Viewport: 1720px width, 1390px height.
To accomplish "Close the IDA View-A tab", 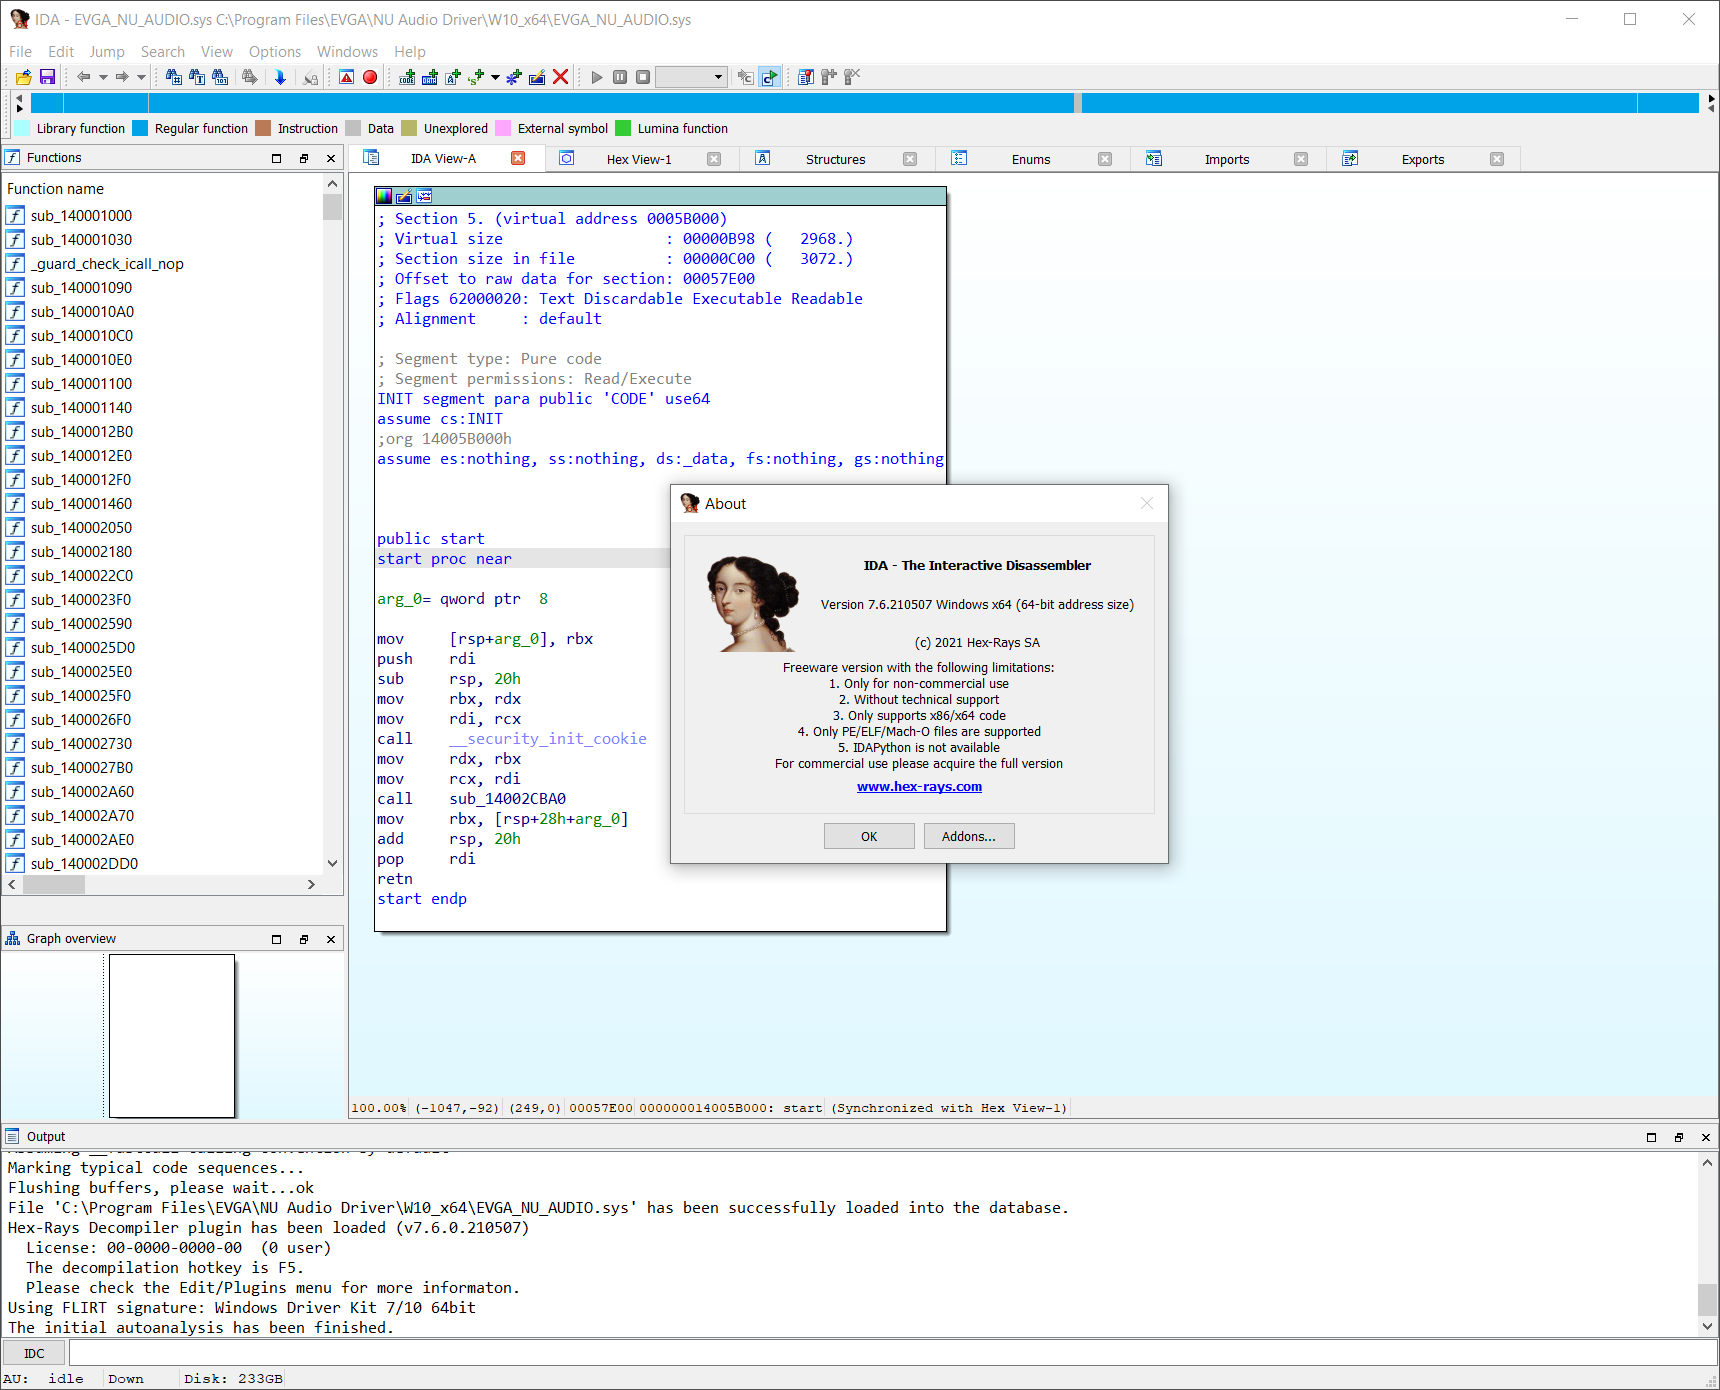I will 518,158.
